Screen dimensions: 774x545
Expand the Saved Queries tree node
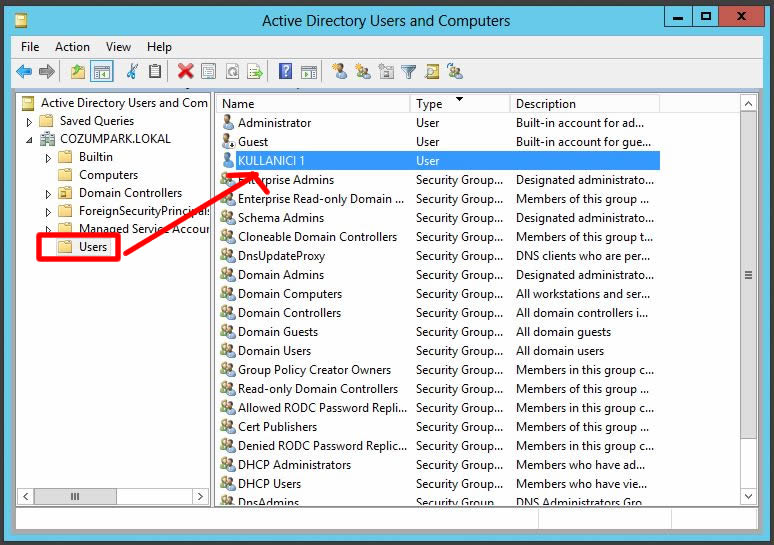[x=30, y=121]
